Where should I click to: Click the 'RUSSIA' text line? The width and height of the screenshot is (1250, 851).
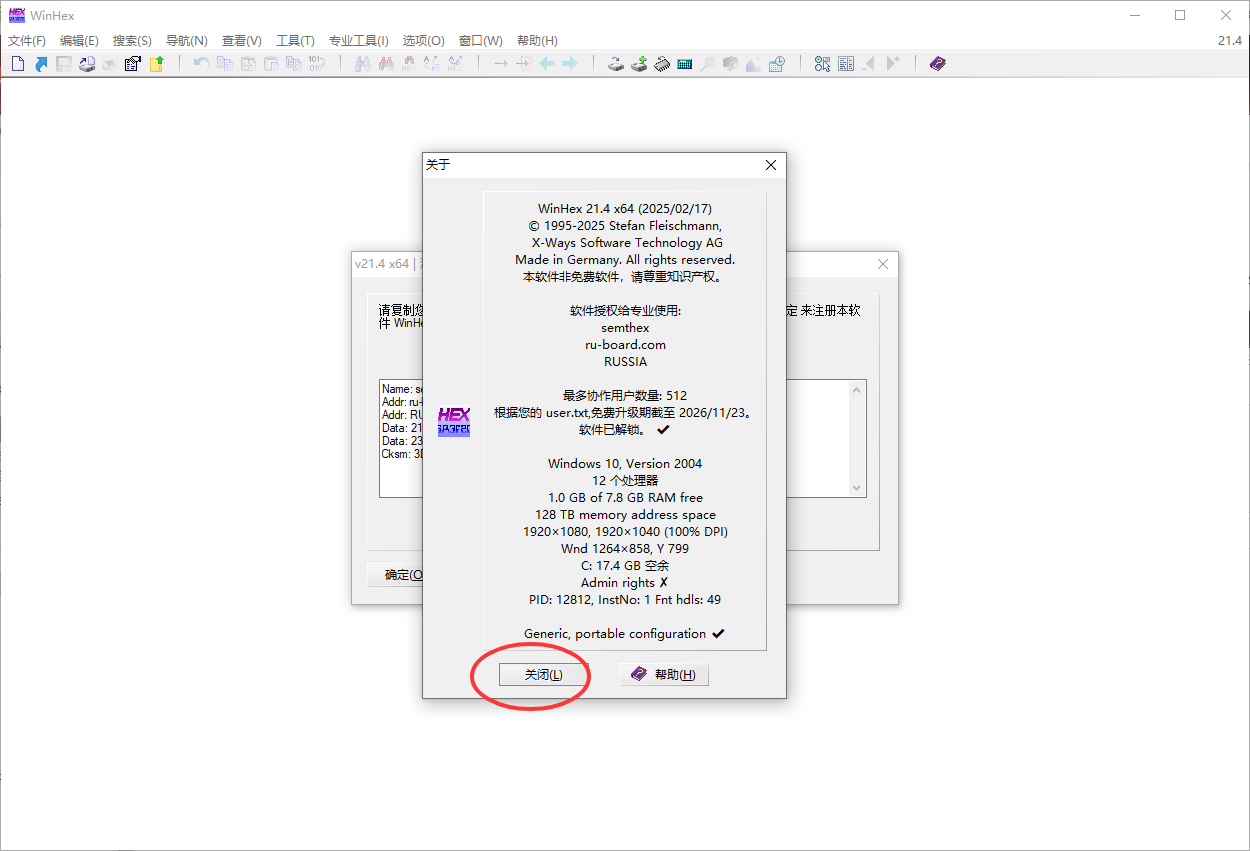(x=625, y=361)
